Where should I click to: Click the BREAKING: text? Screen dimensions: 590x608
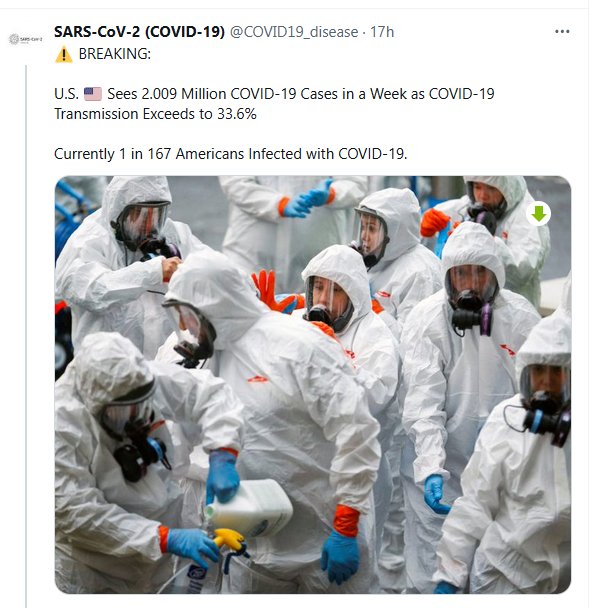(115, 54)
